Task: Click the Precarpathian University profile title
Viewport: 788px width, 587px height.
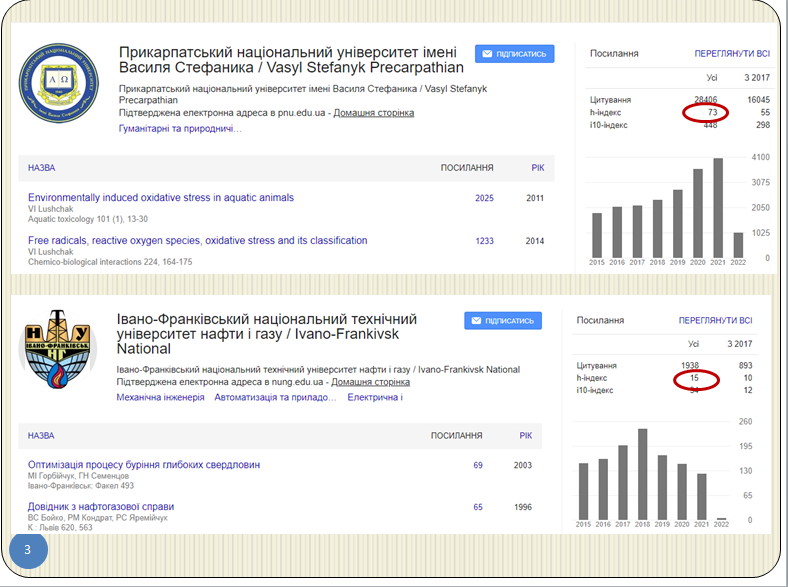Action: (x=291, y=60)
